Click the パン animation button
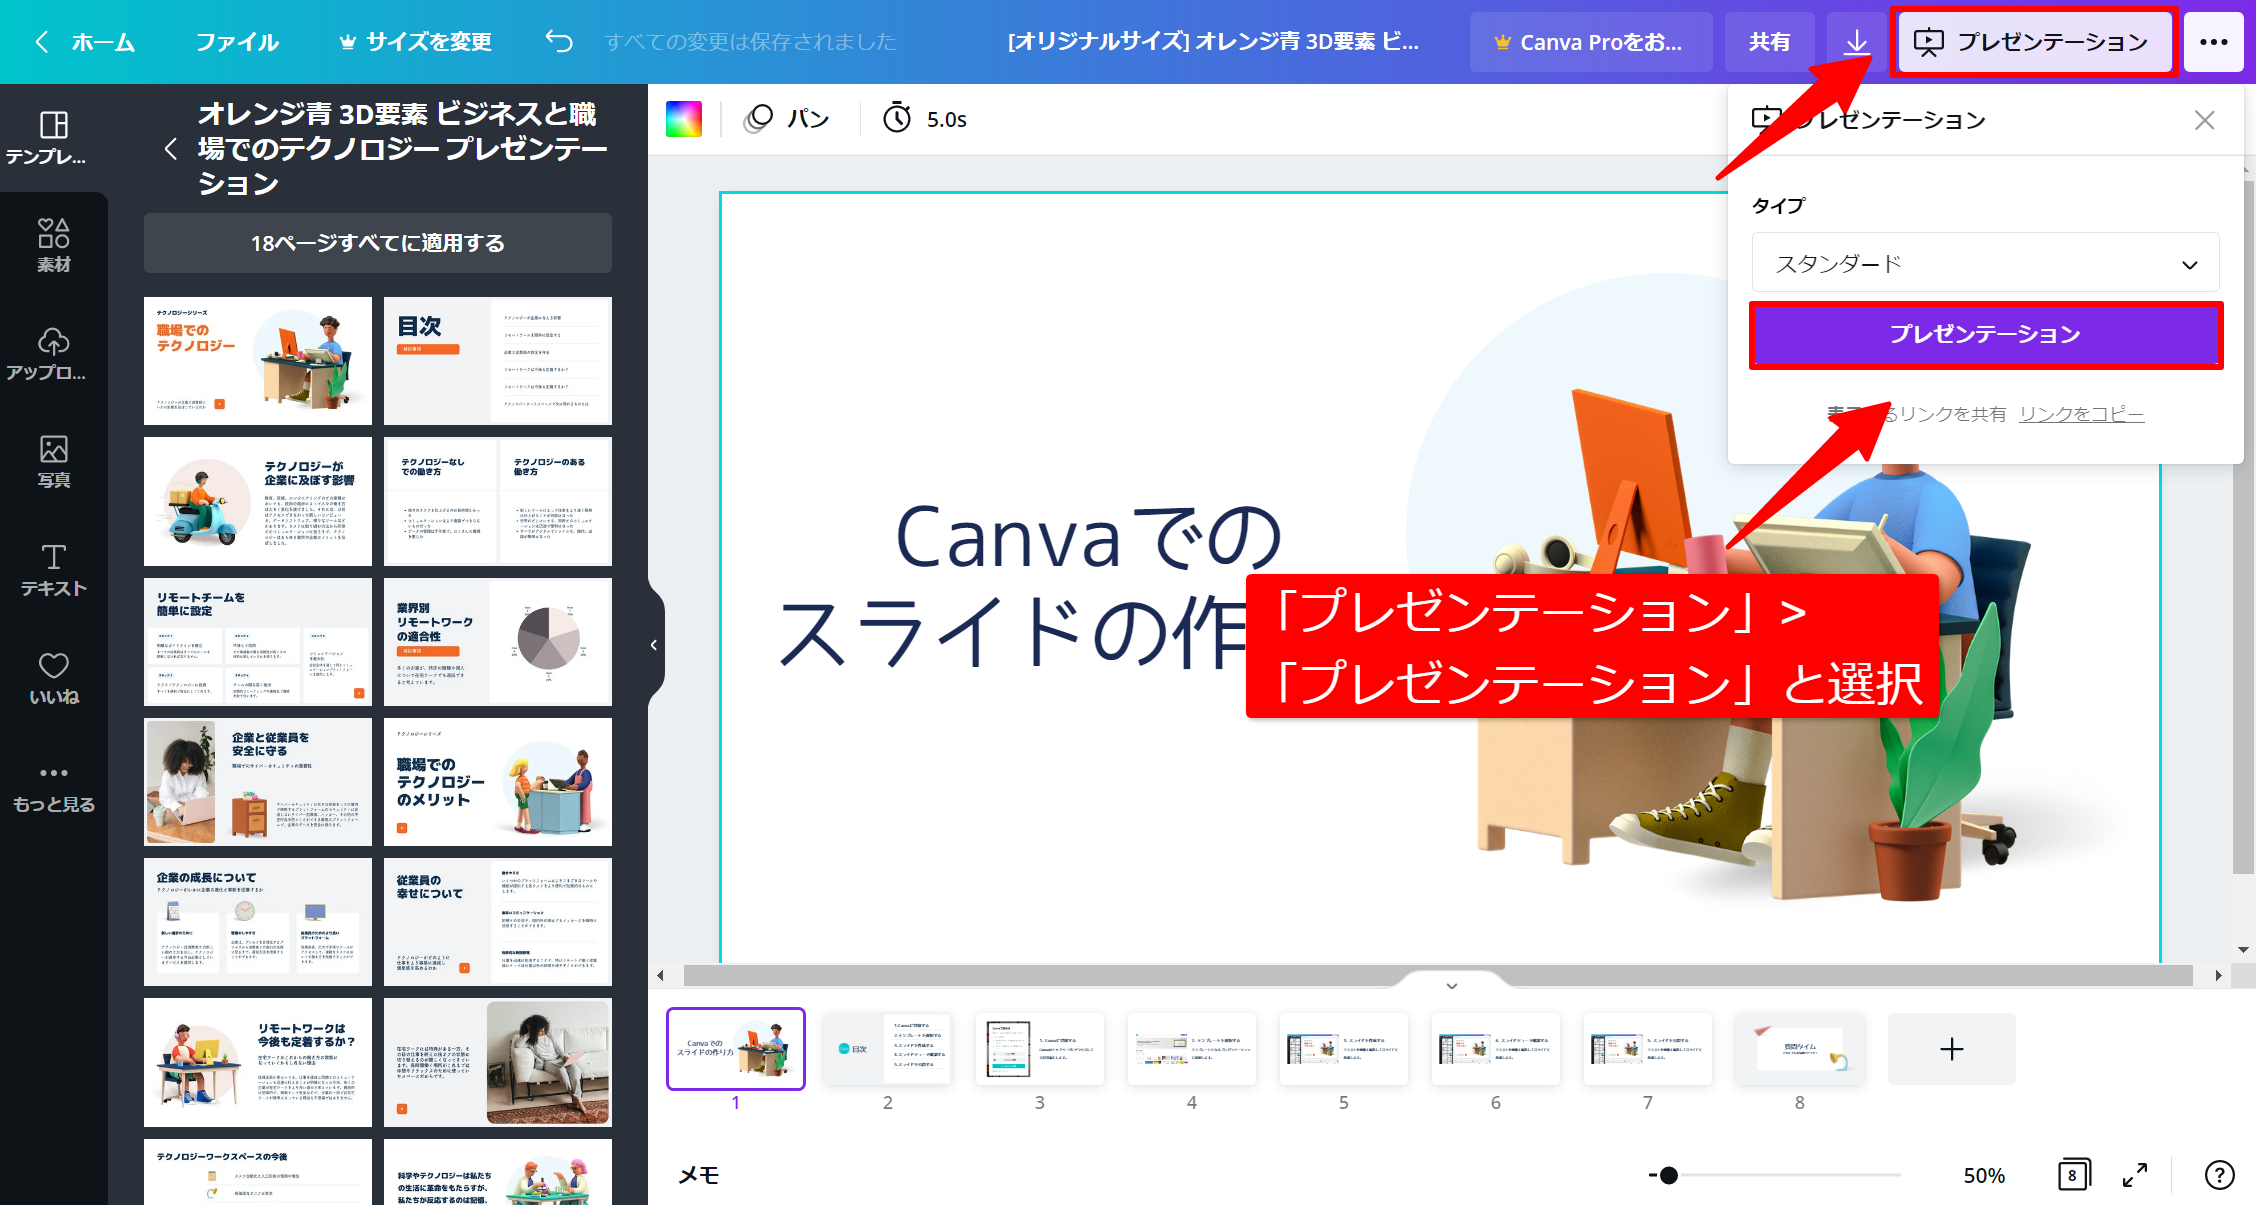The image size is (2256, 1205). pos(788,119)
